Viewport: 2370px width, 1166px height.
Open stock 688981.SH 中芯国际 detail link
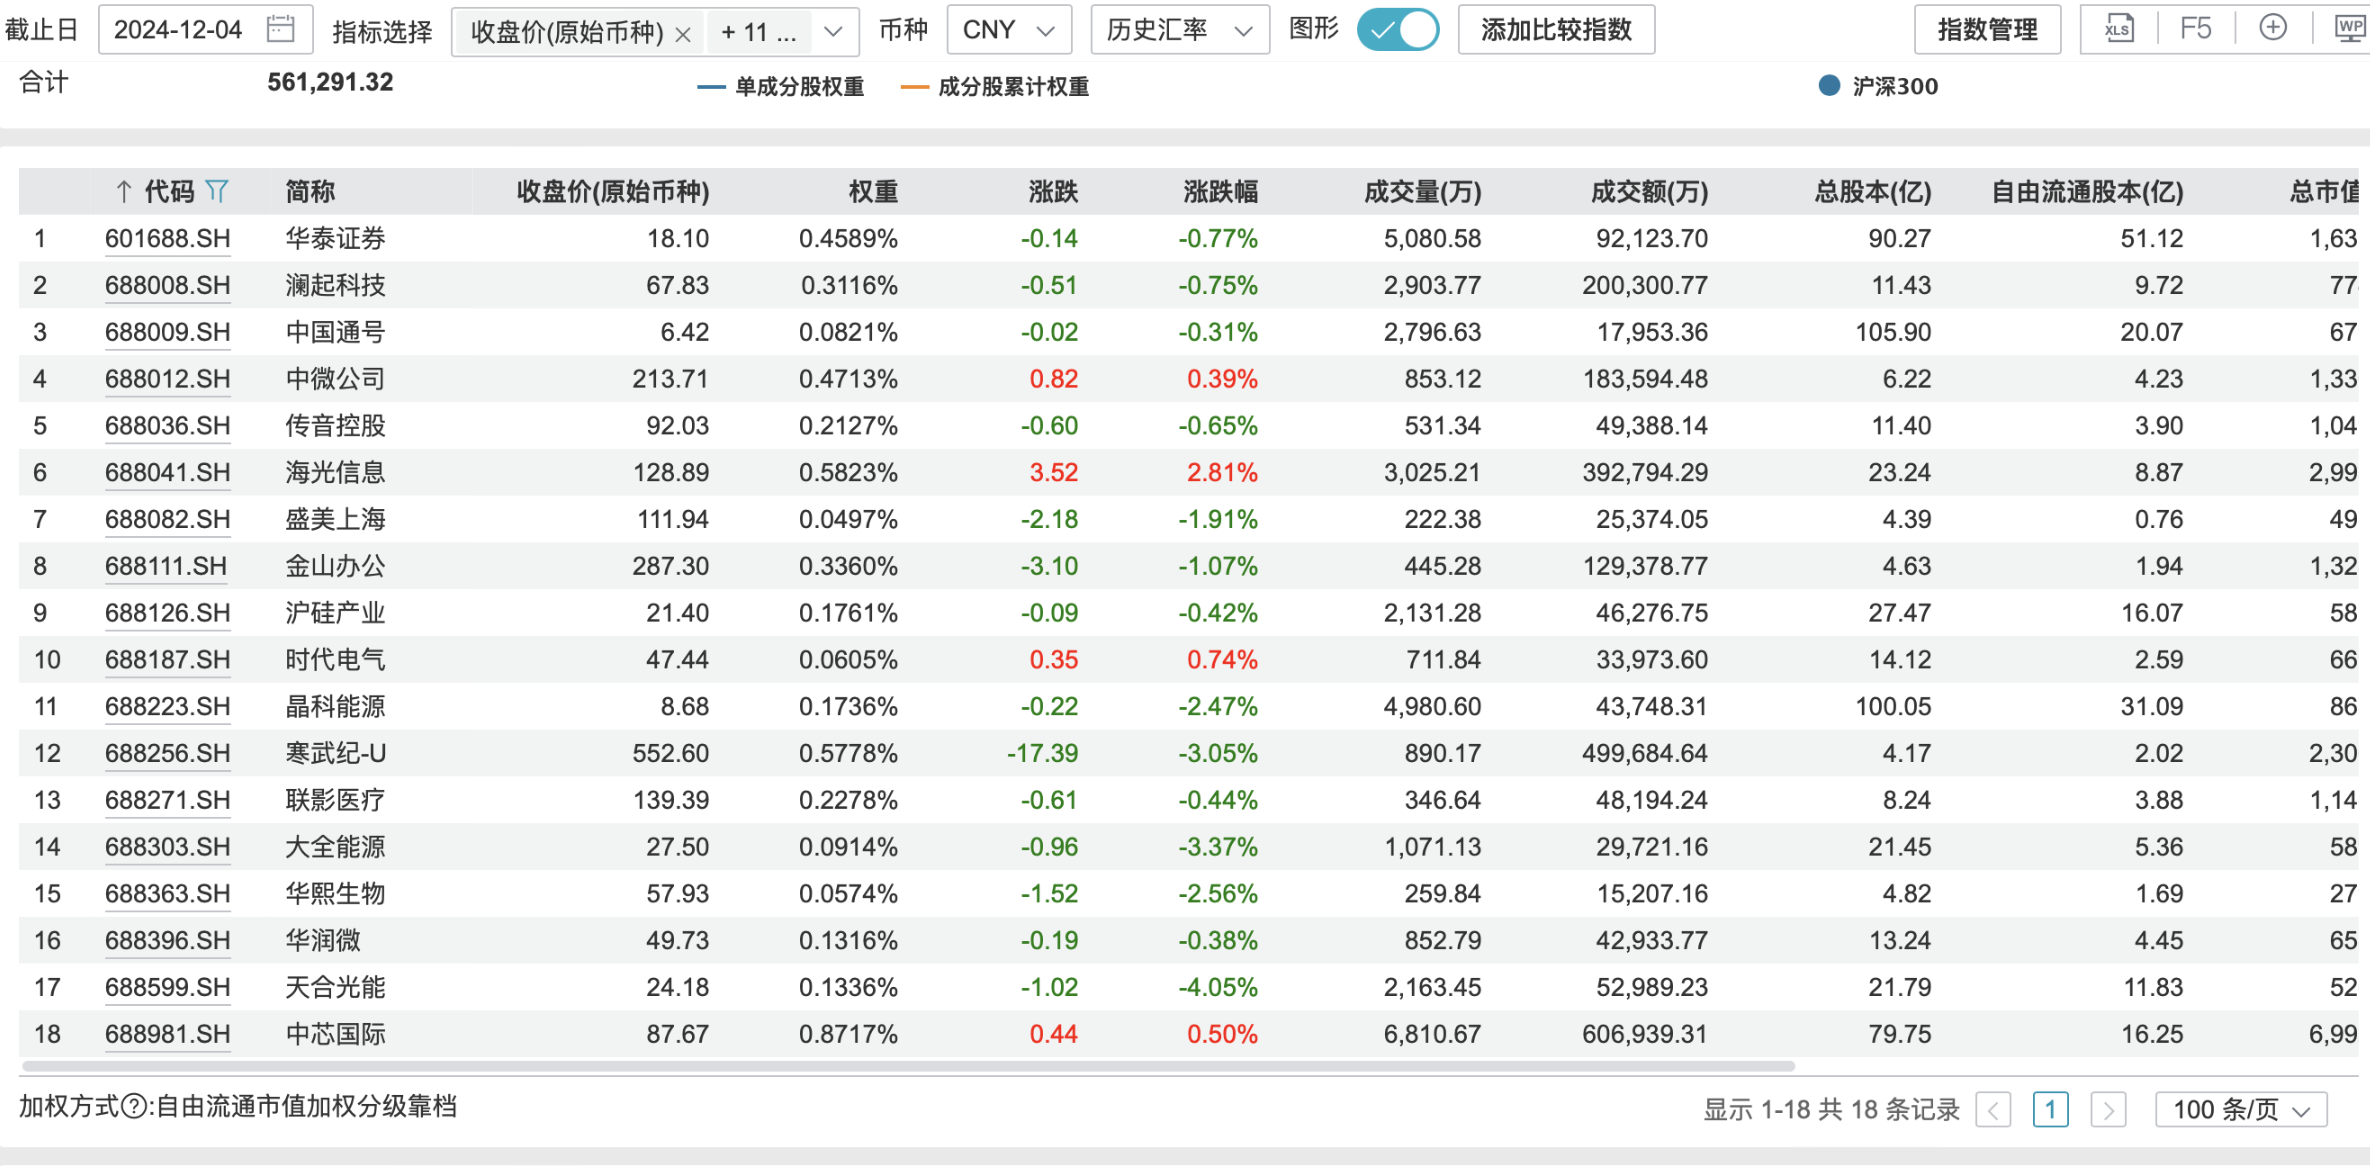pos(167,1034)
